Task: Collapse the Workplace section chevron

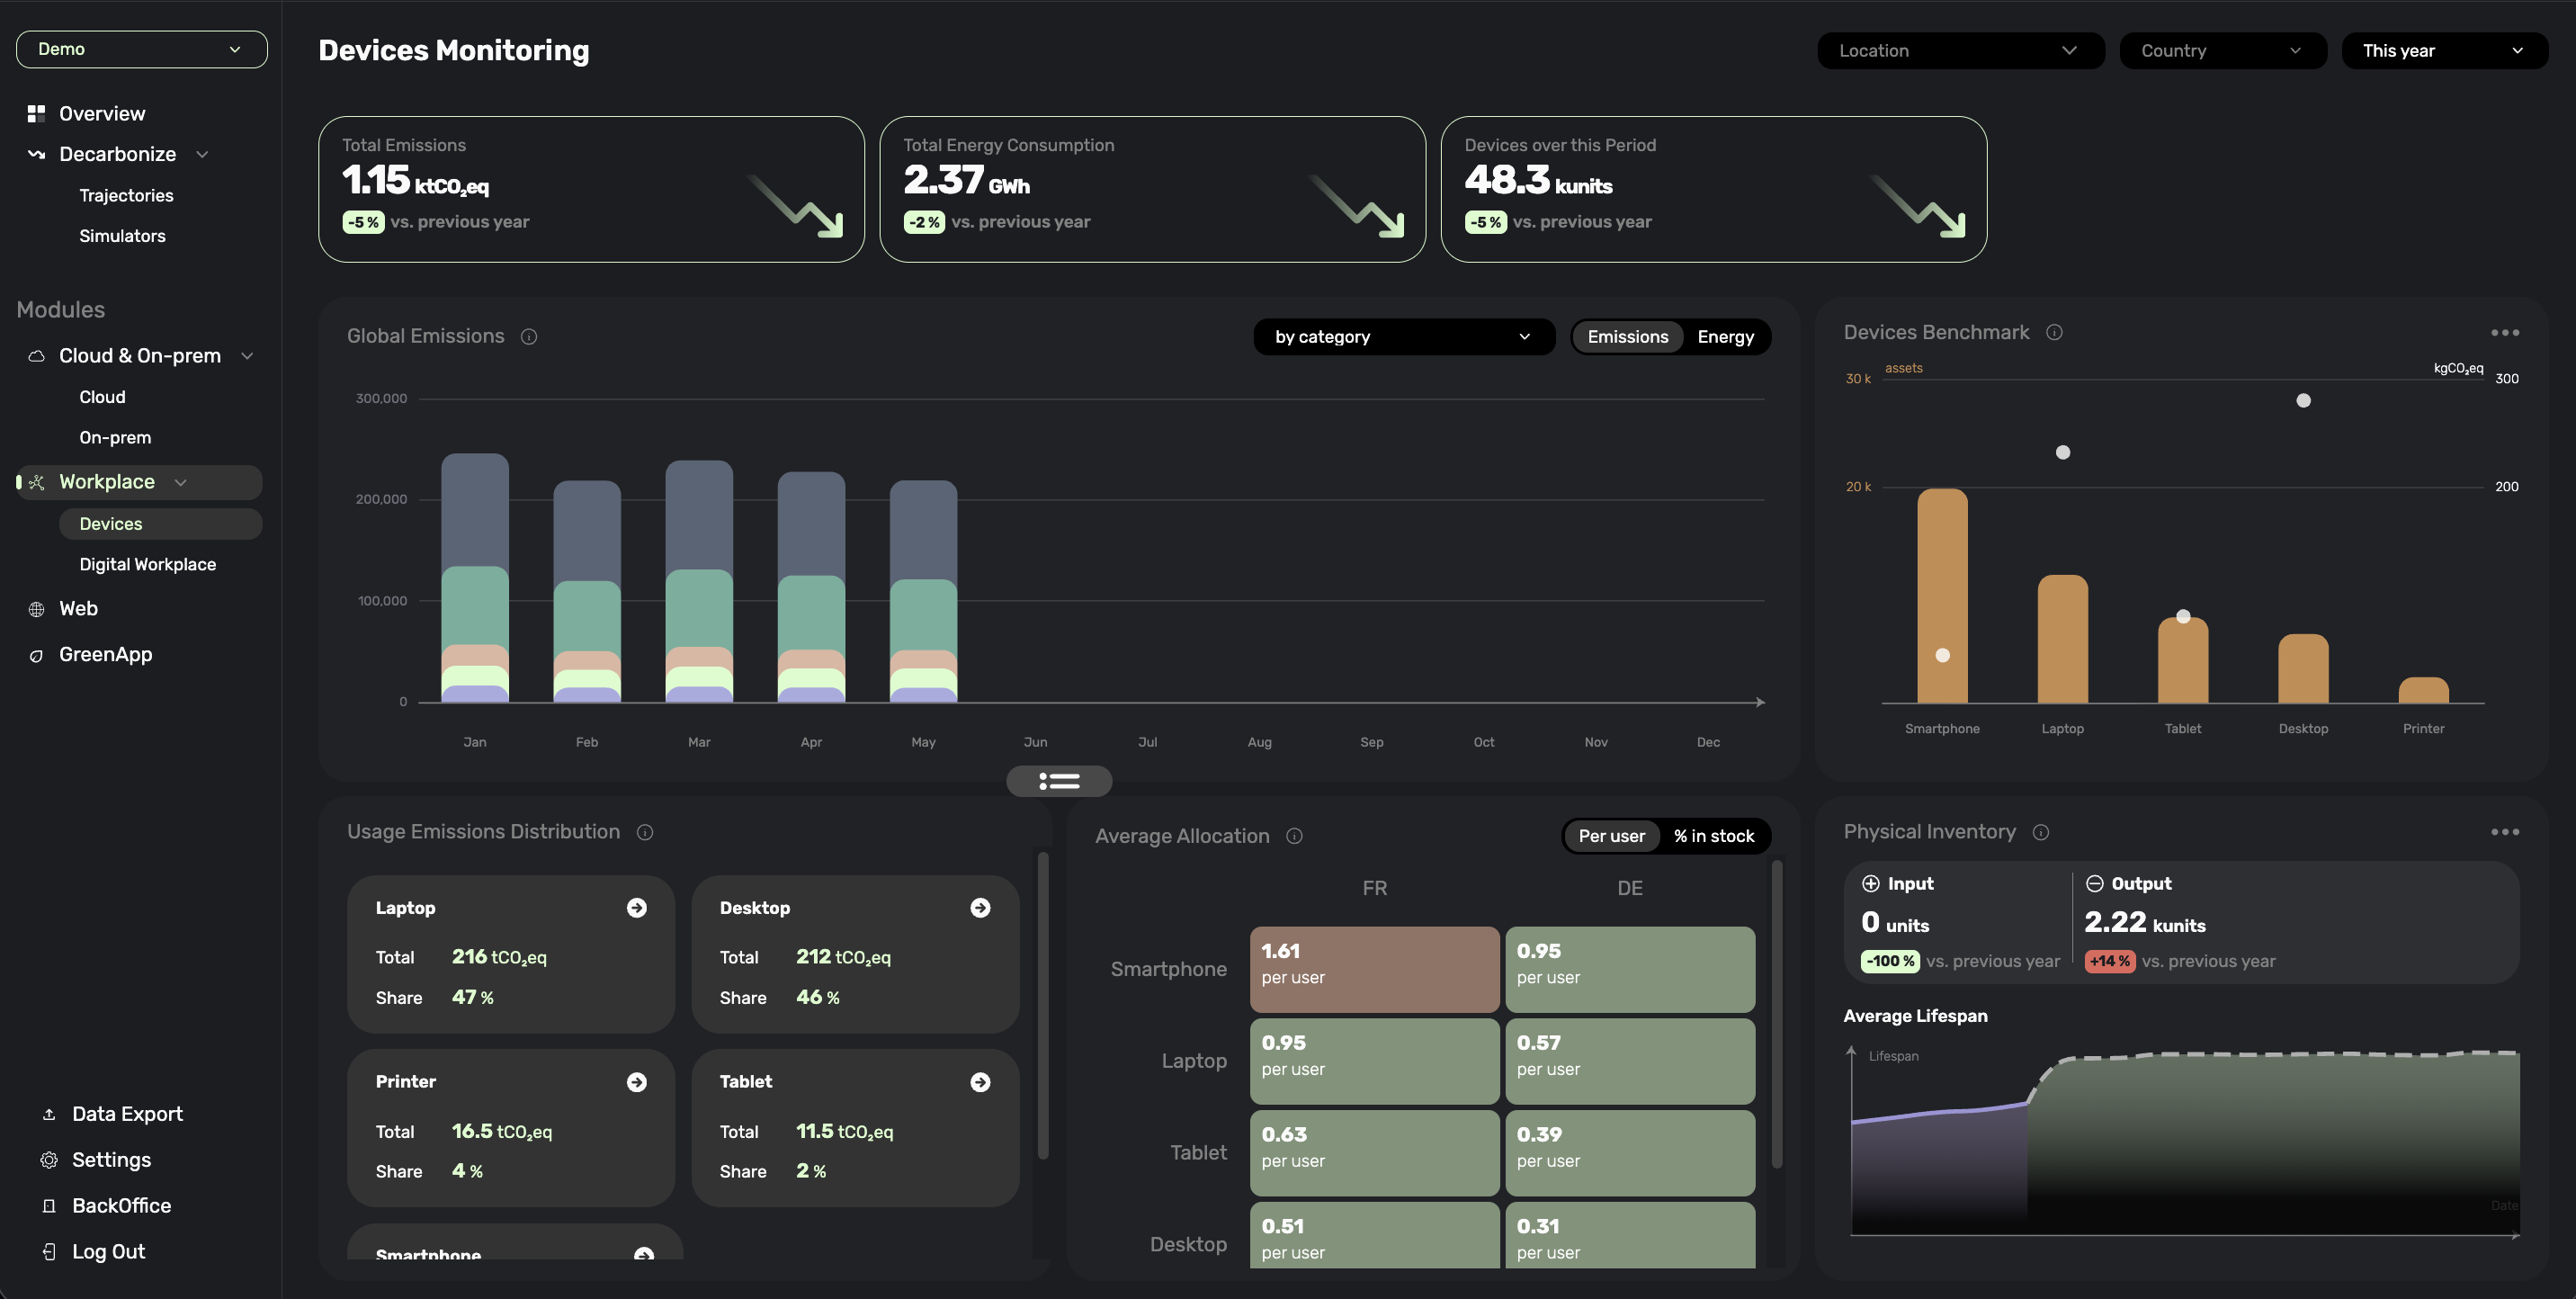Action: (x=181, y=483)
